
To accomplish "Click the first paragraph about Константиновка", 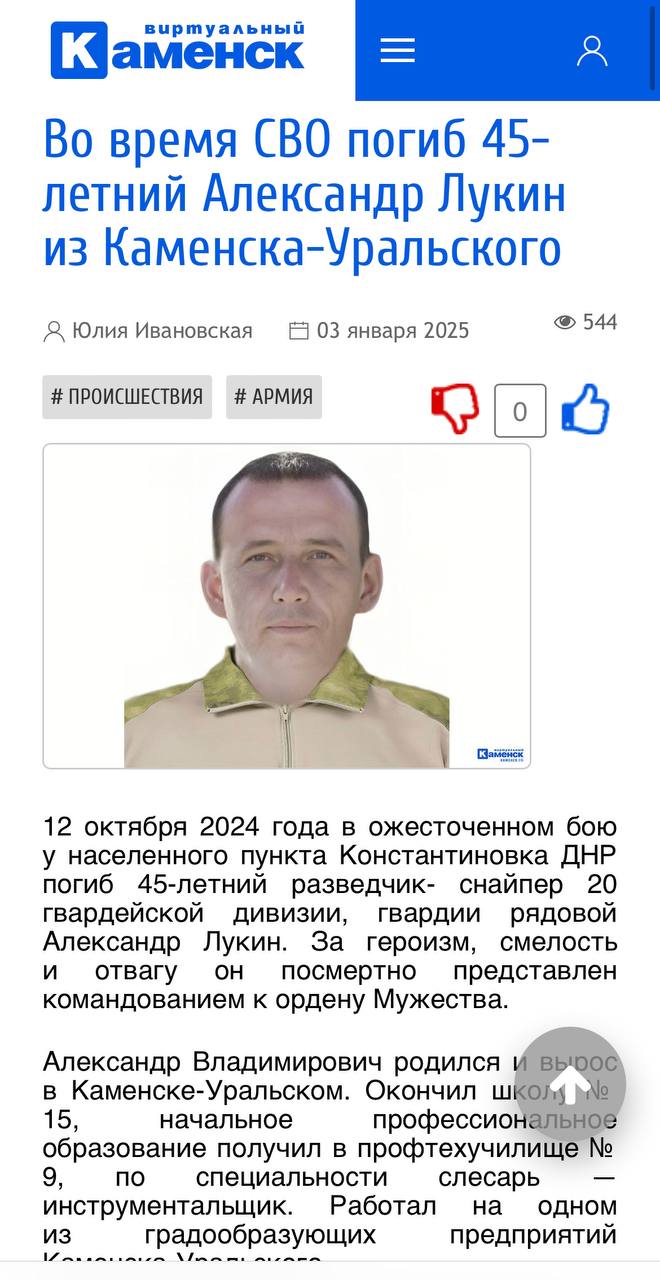I will [330, 914].
